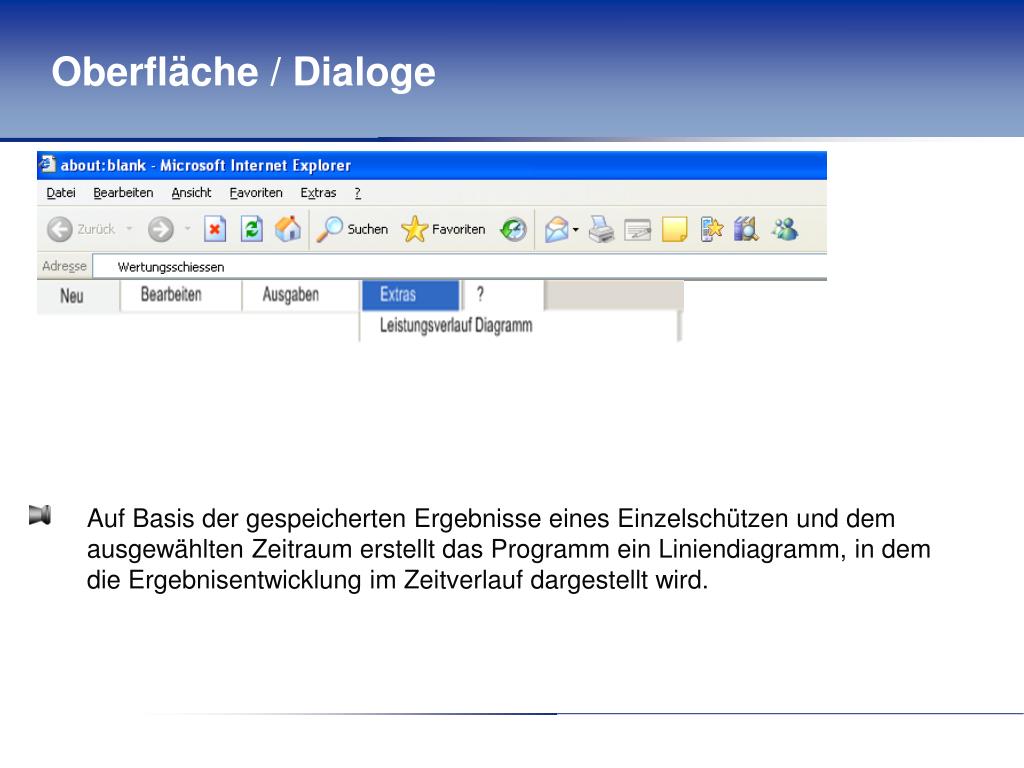Screen dimensions: 1024x768
Task: Select the Neu application menu
Action: pyautogui.click(x=72, y=296)
